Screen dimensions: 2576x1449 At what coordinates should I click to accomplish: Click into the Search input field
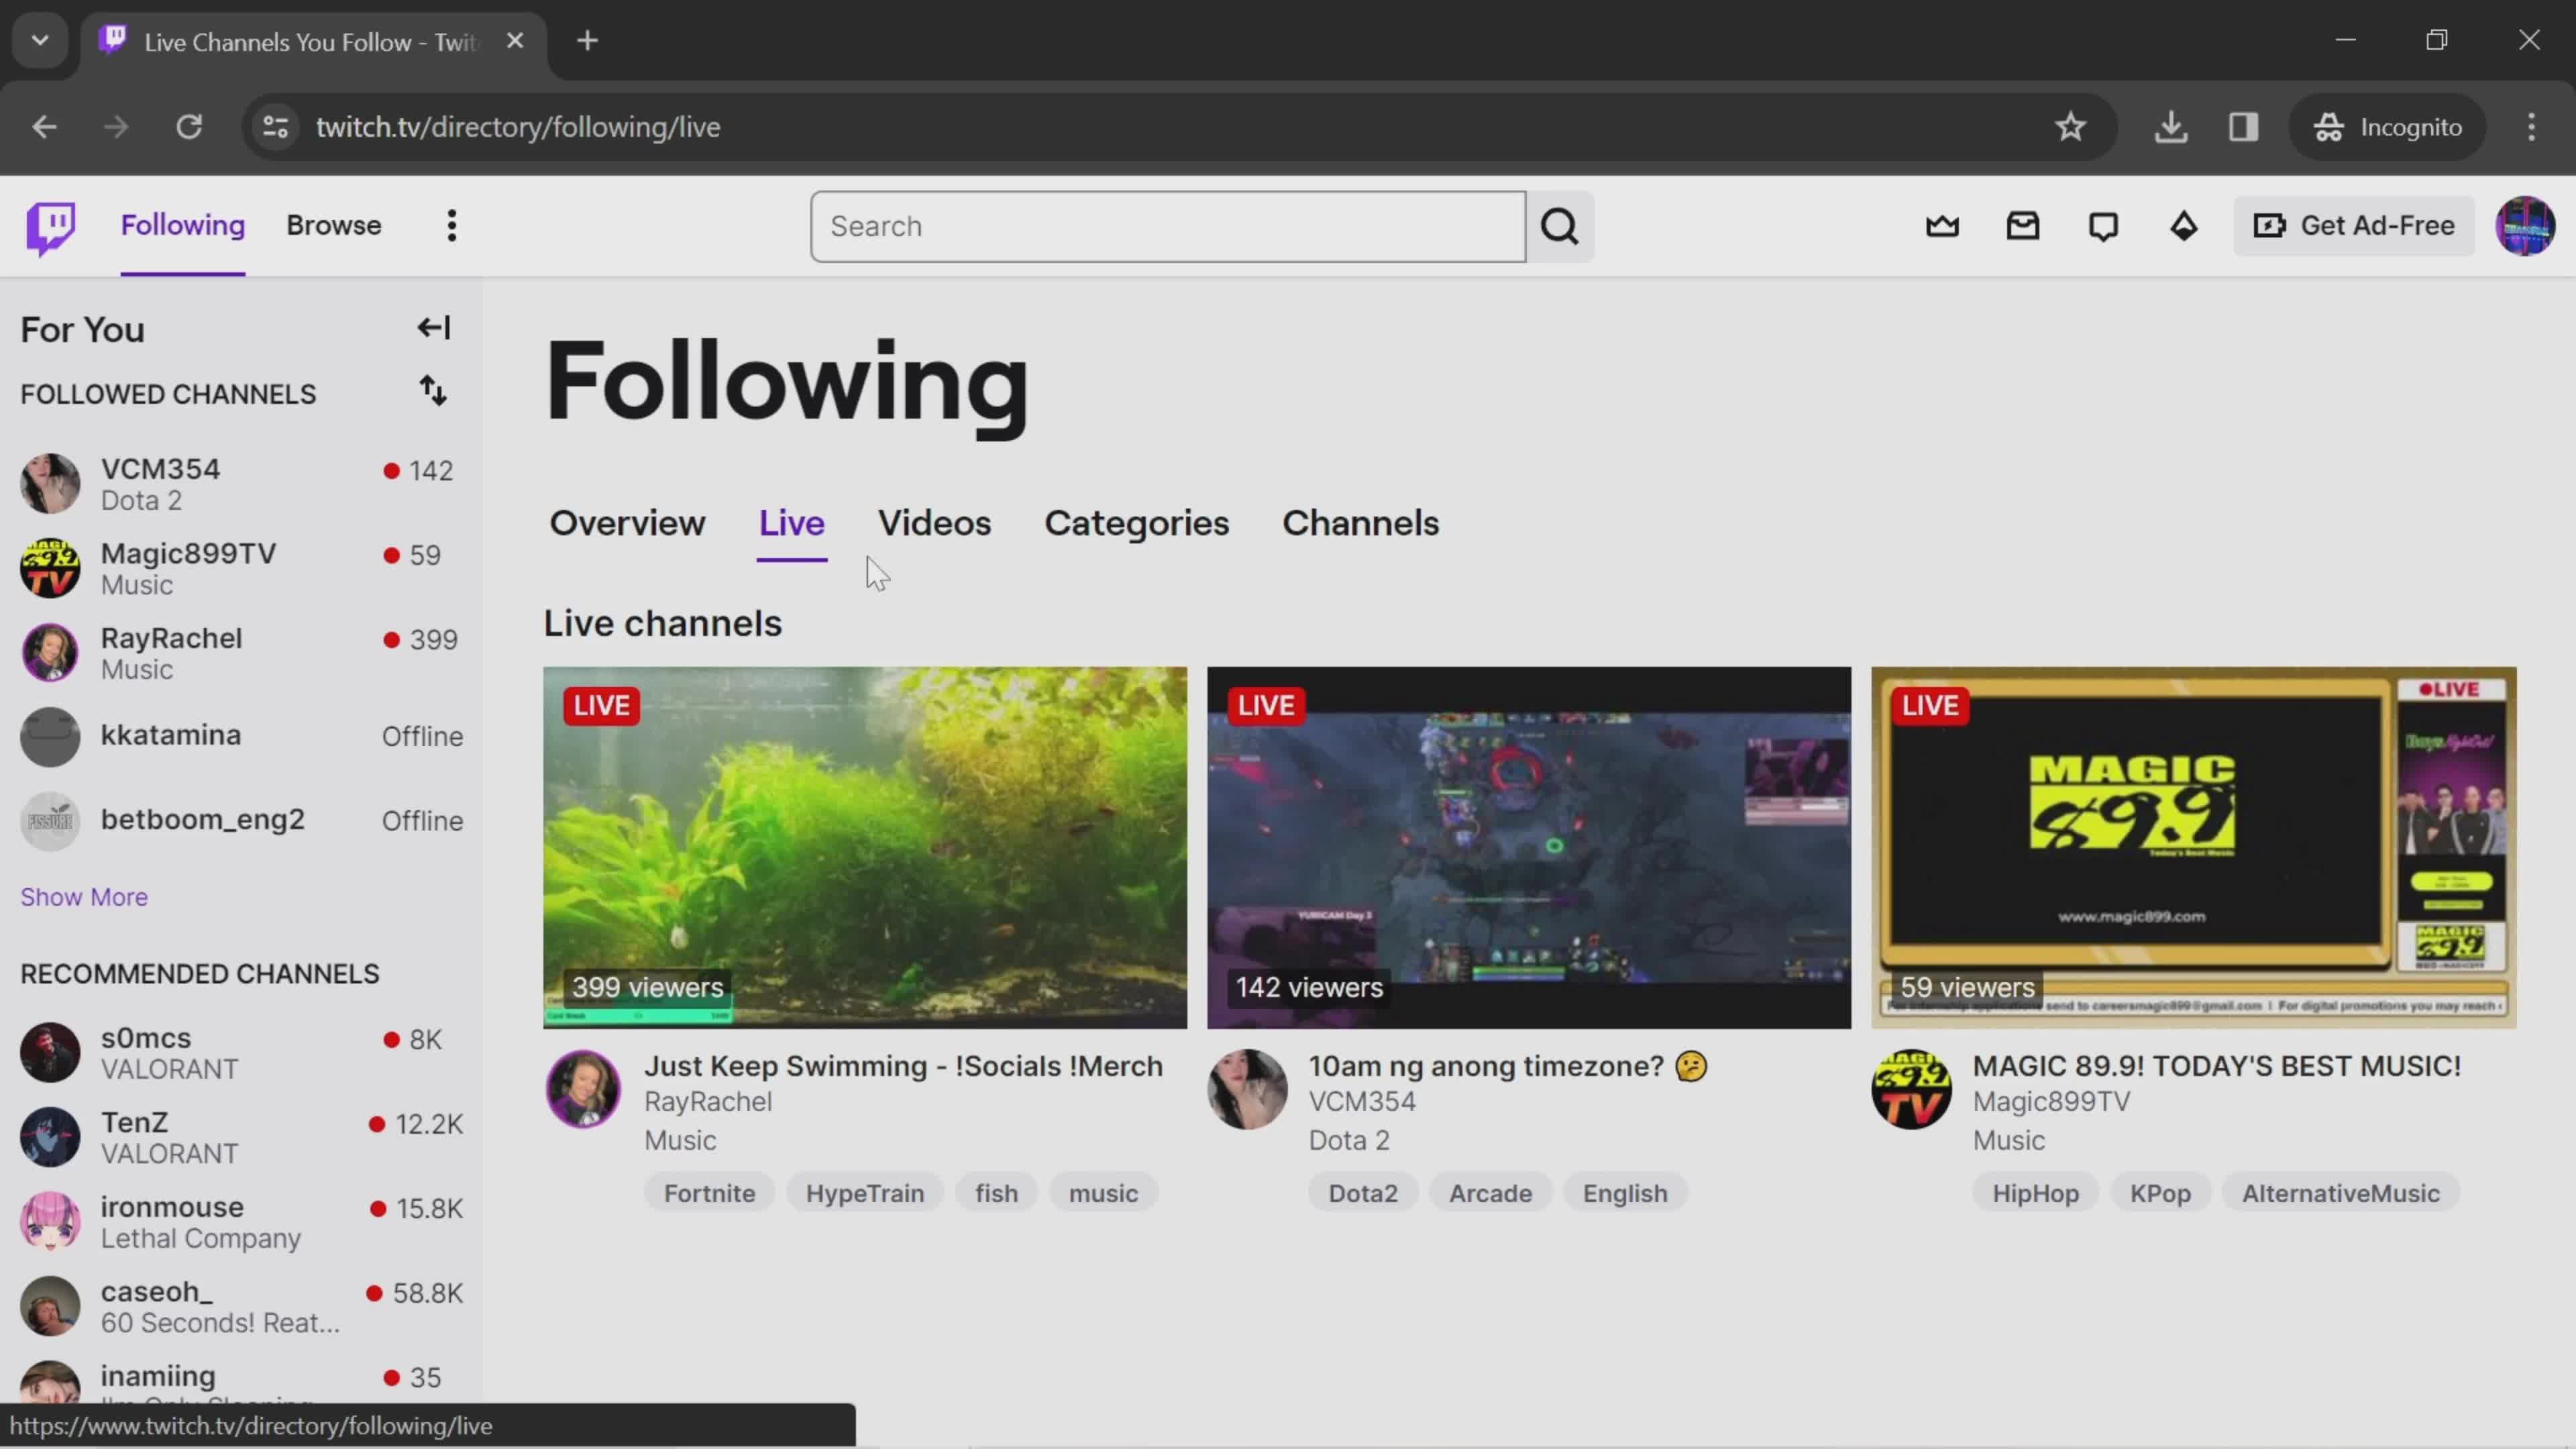pyautogui.click(x=1168, y=227)
